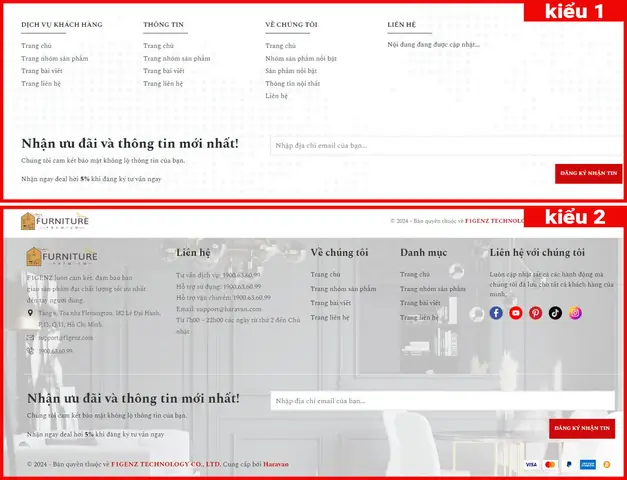627x480 pixels.
Task: Click the Mastercard payment icon
Action: [x=550, y=464]
